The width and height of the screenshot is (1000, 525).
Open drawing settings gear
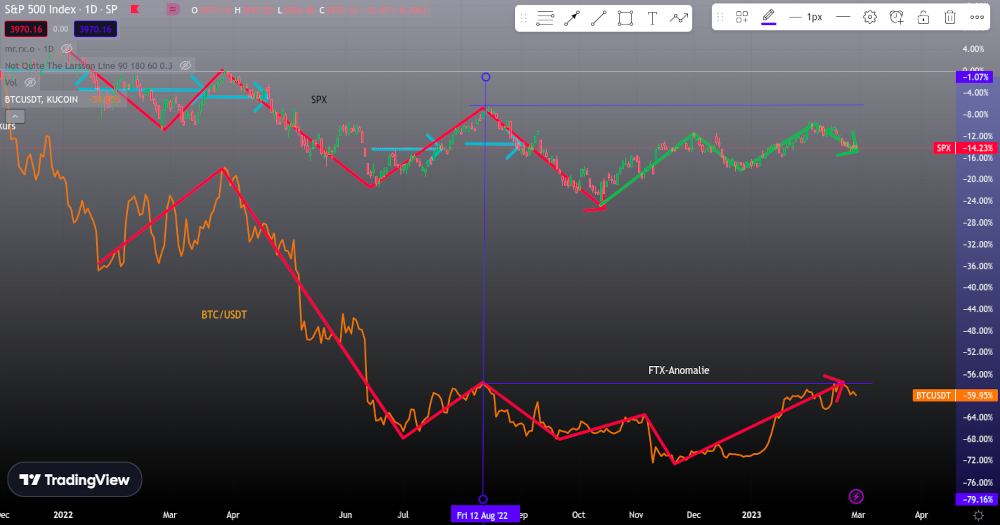(x=870, y=17)
